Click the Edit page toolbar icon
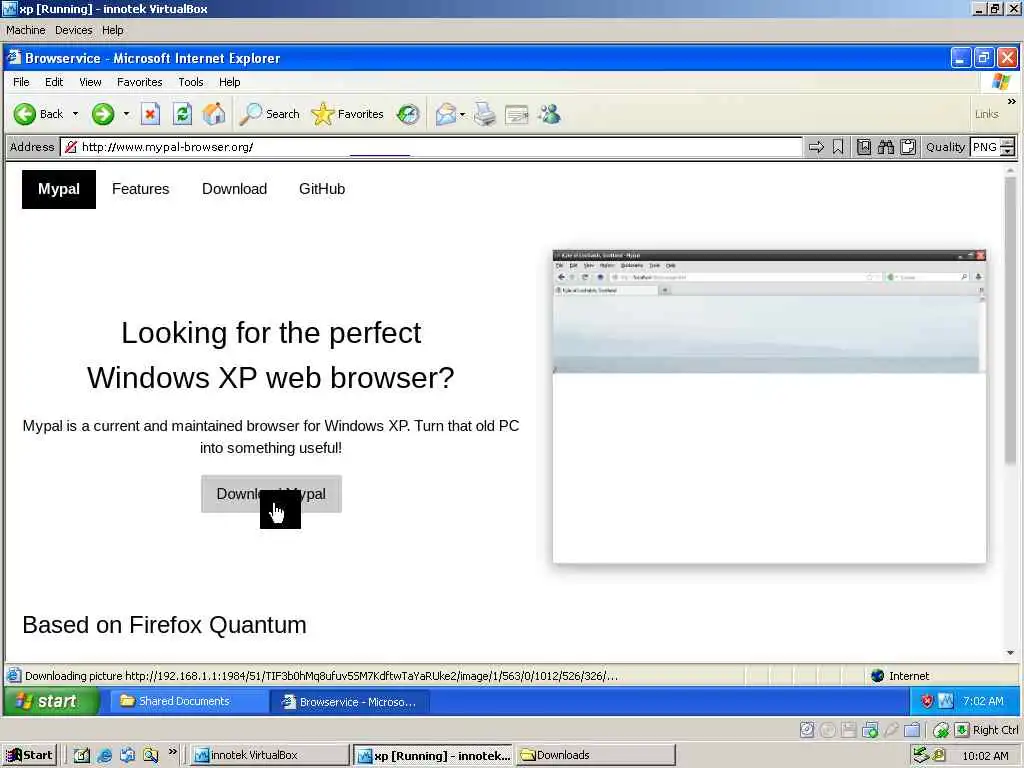The width and height of the screenshot is (1024, 768). [517, 115]
